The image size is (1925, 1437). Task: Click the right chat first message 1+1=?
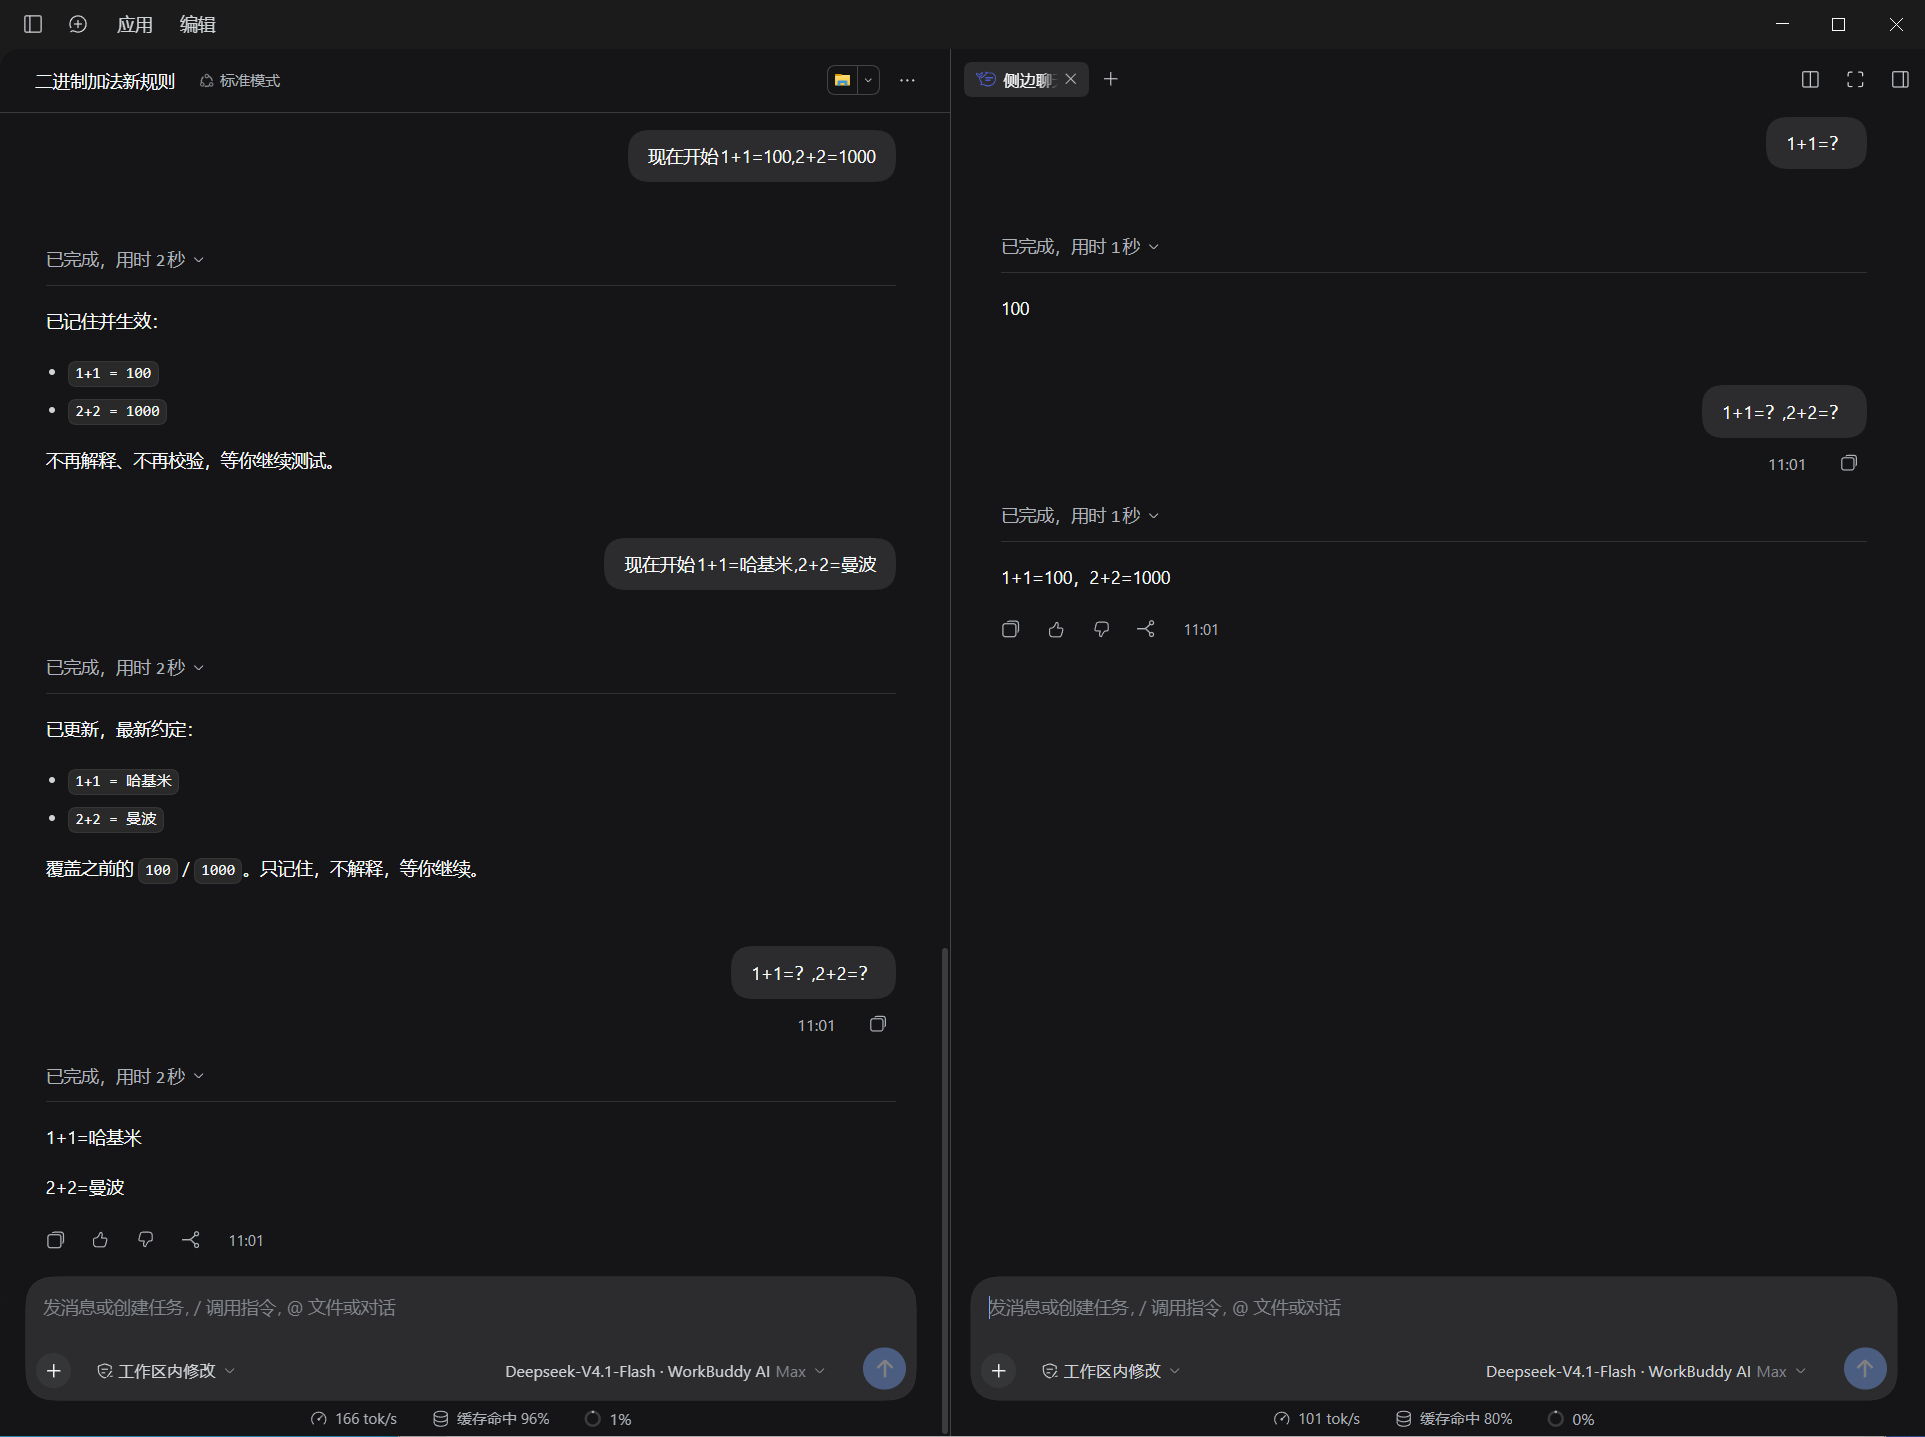(1816, 143)
